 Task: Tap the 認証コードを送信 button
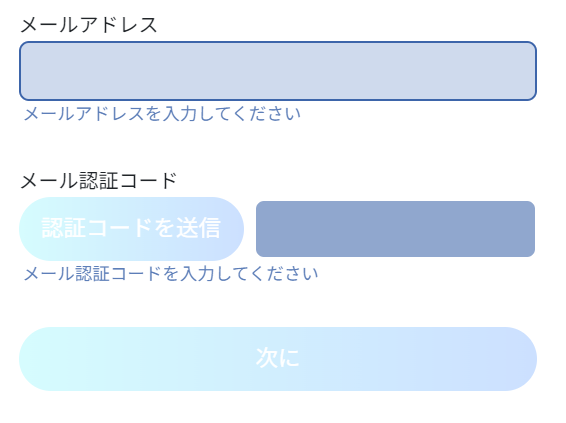tap(131, 229)
